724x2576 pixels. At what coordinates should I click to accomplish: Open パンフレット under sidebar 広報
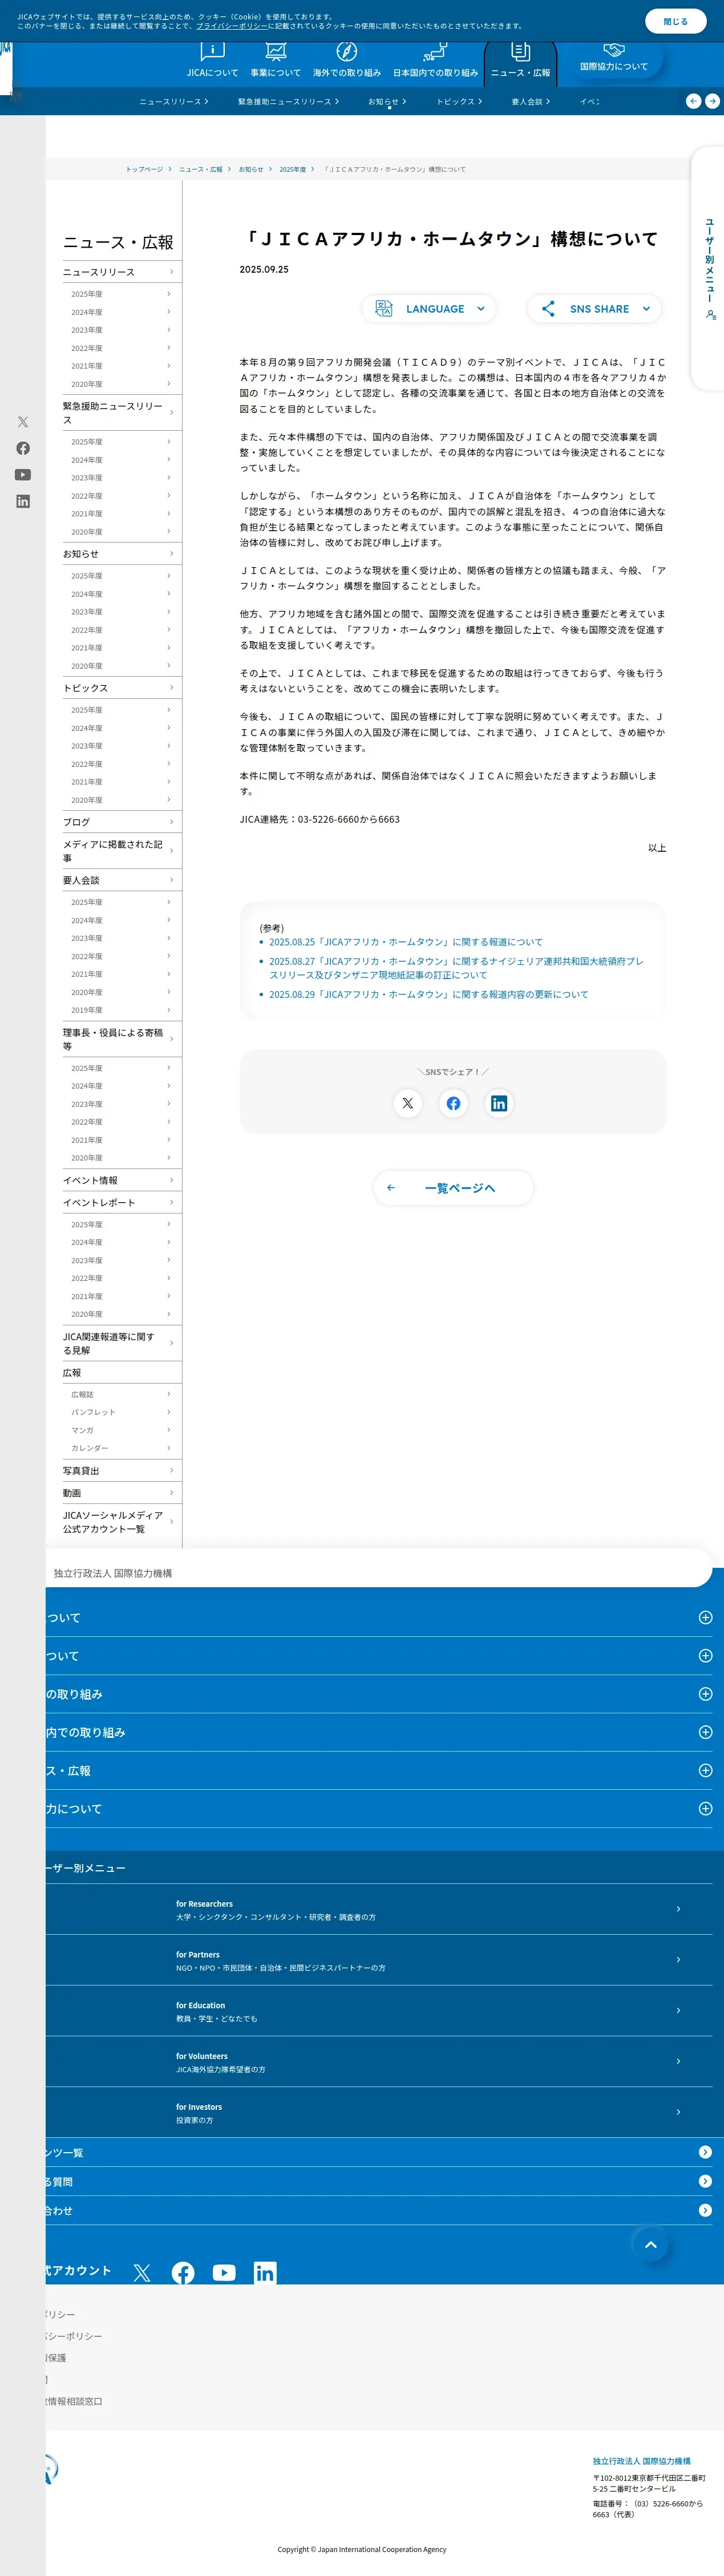121,1412
